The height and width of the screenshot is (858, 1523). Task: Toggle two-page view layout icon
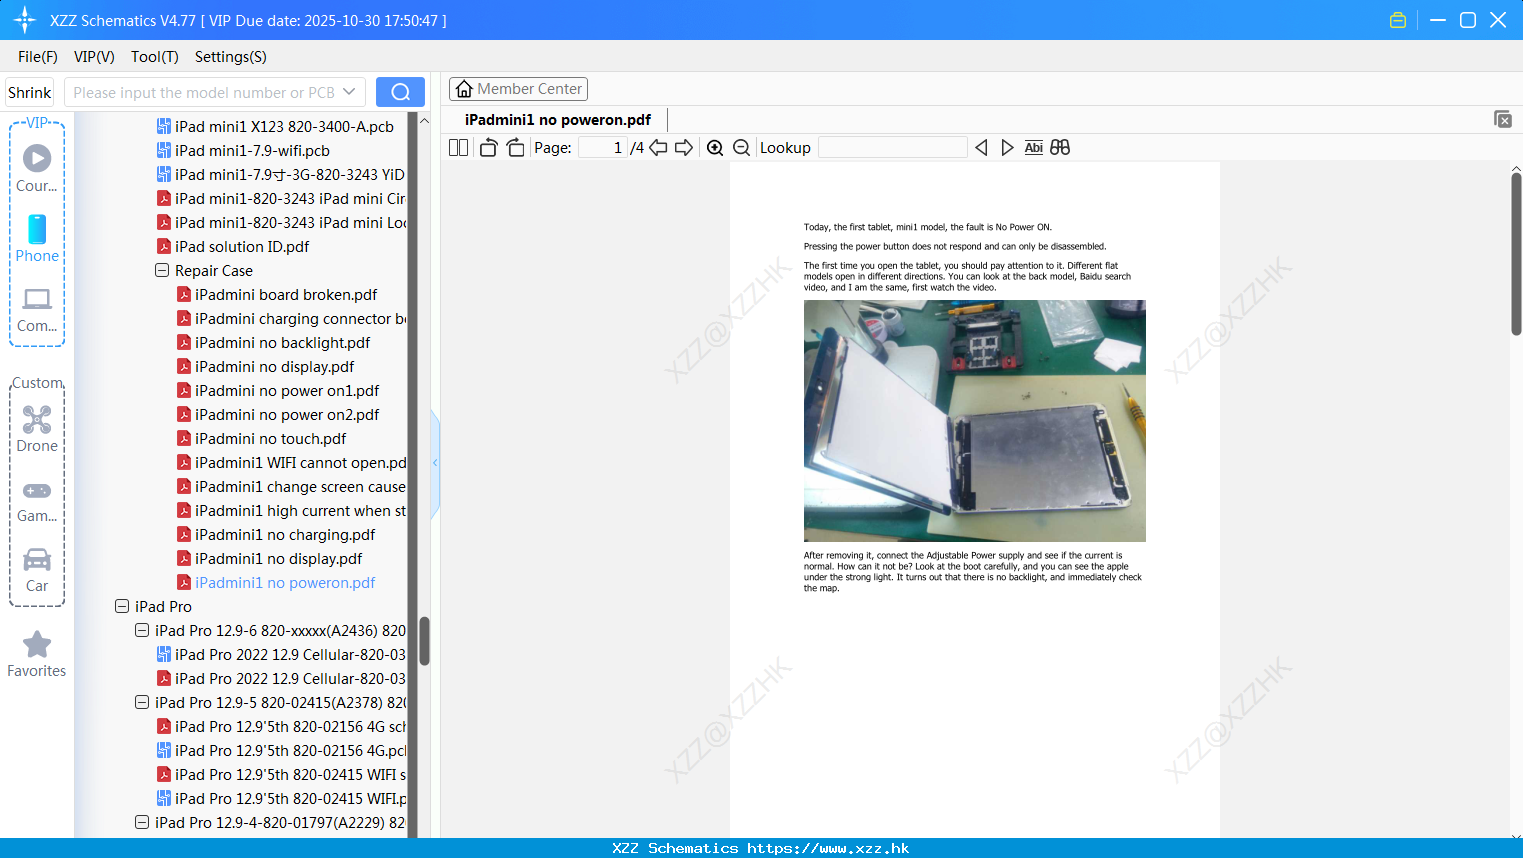[458, 148]
